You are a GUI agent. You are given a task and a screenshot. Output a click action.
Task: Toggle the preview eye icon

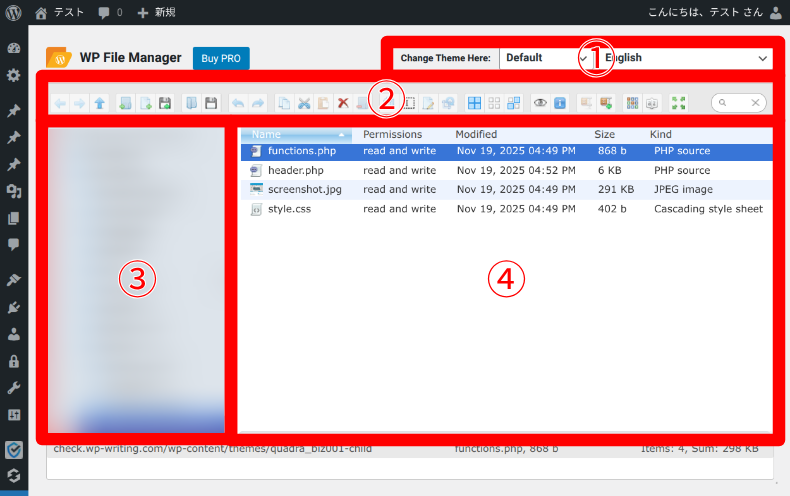(x=541, y=103)
